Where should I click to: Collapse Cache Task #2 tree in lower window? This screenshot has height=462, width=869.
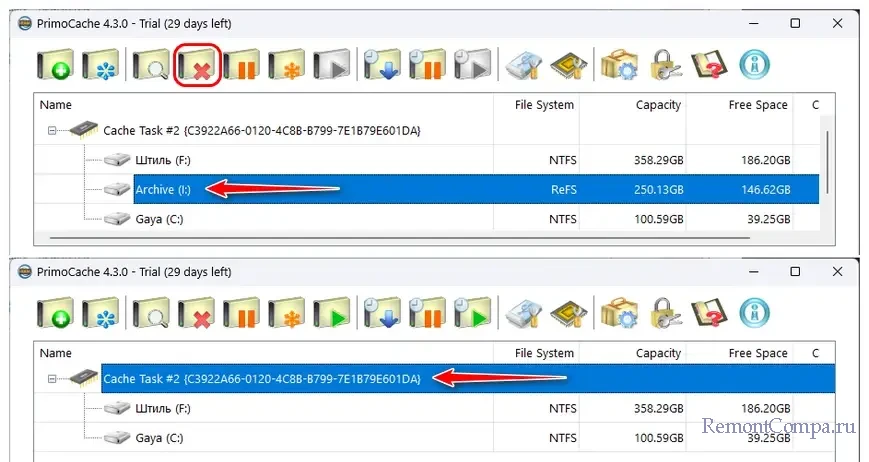(53, 379)
